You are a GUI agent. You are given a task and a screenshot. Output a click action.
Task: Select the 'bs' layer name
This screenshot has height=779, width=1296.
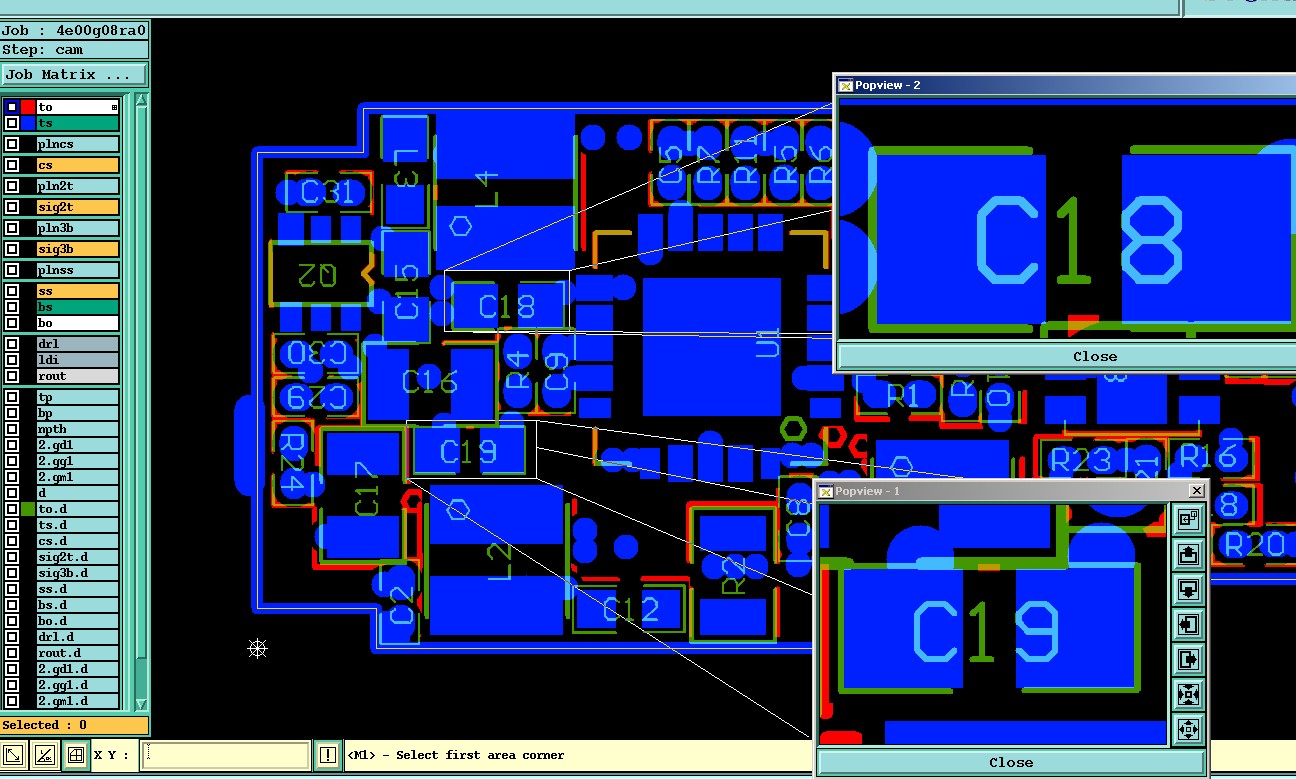coord(78,307)
